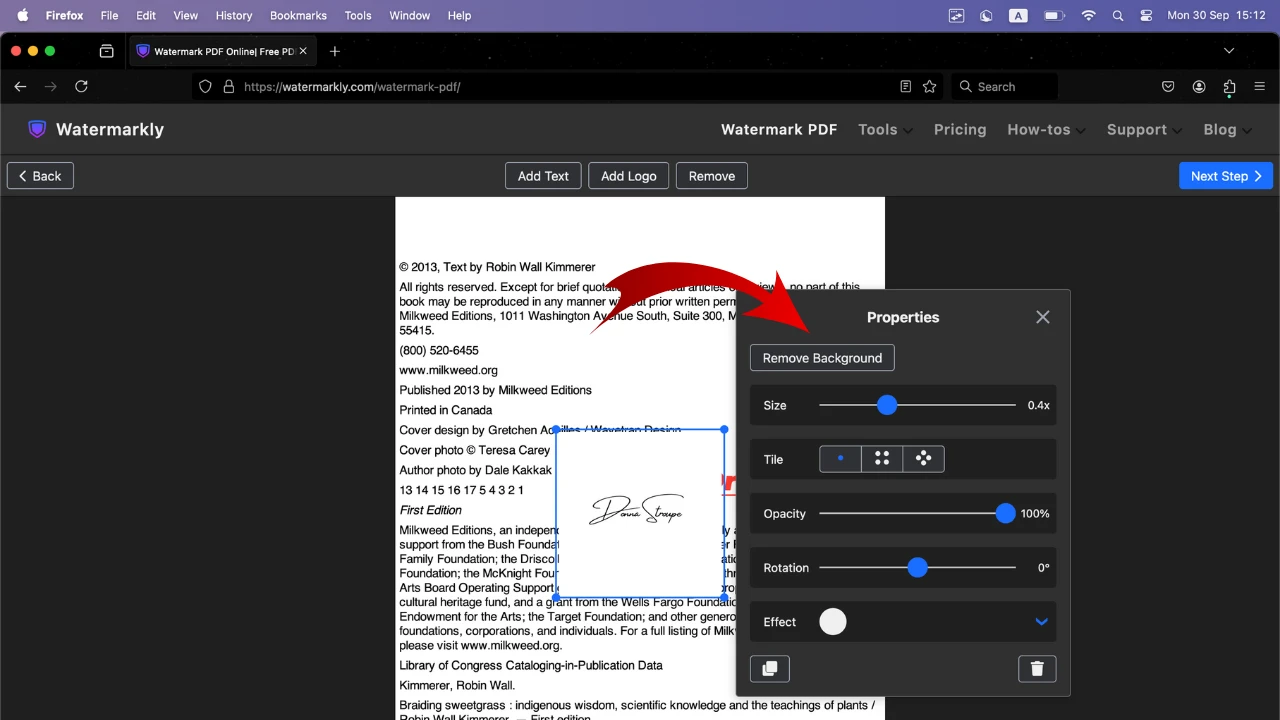Duplicate the watermark with the copy icon

click(770, 669)
